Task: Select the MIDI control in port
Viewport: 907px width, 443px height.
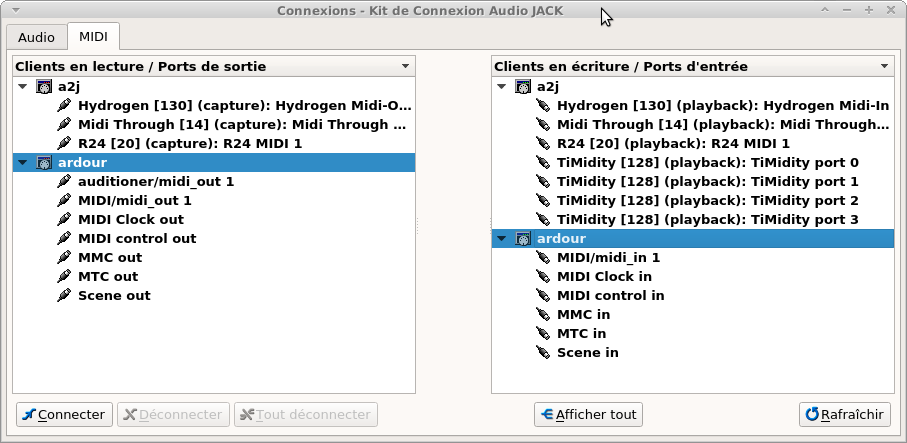Action: [x=610, y=296]
